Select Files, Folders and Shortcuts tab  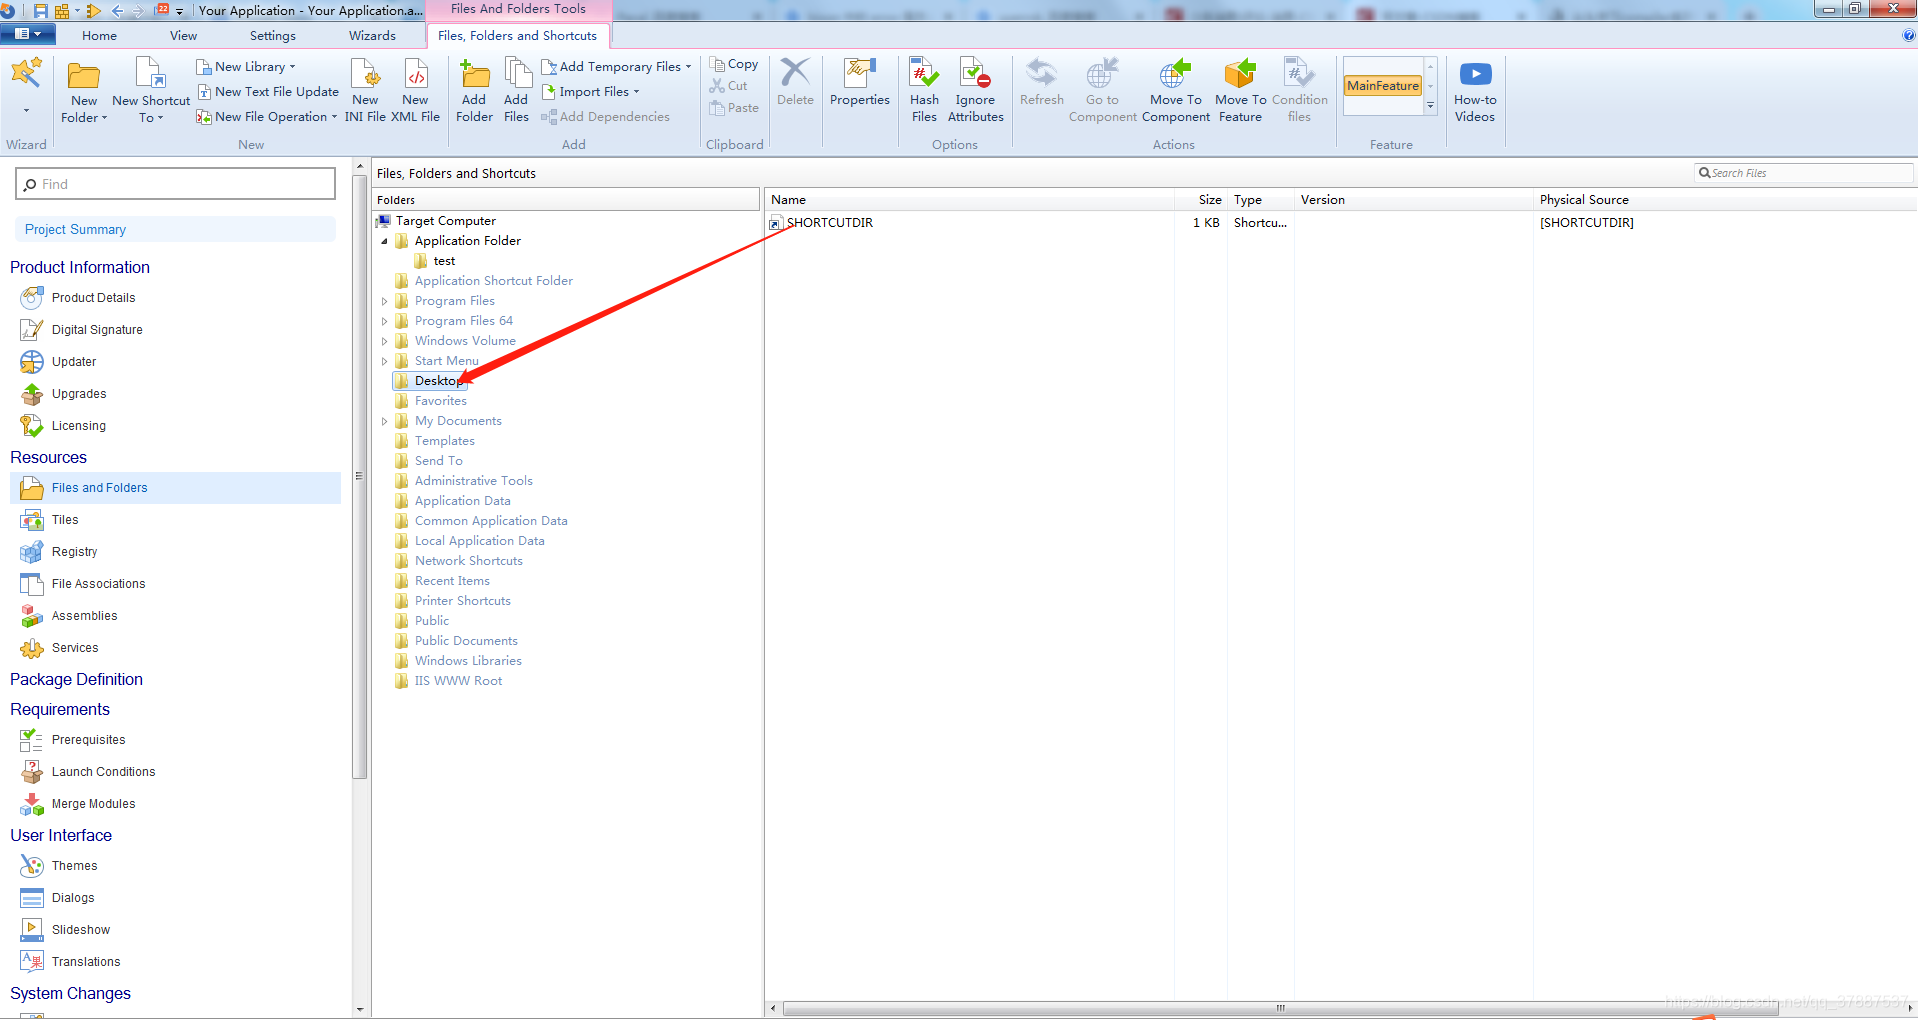coord(517,36)
